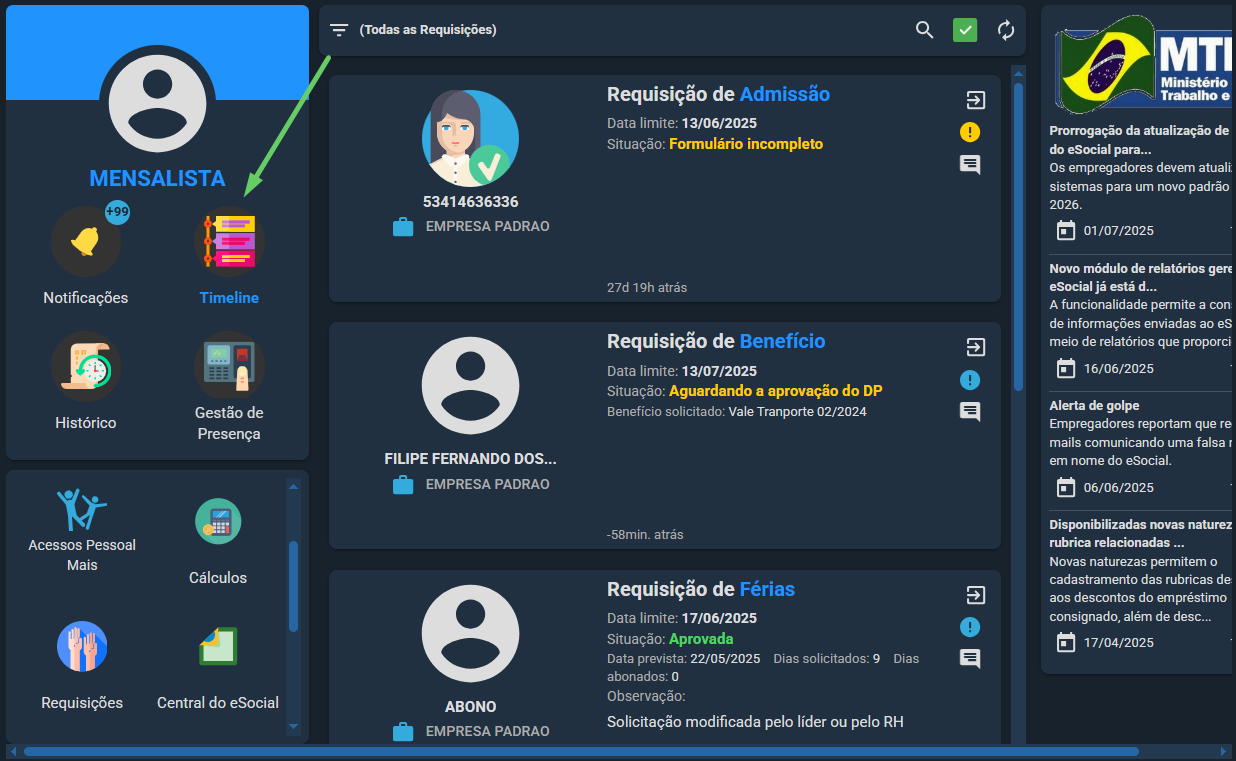The width and height of the screenshot is (1236, 761).
Task: Open news 'Disponibilizadas novas naturezas'
Action: (1140, 533)
